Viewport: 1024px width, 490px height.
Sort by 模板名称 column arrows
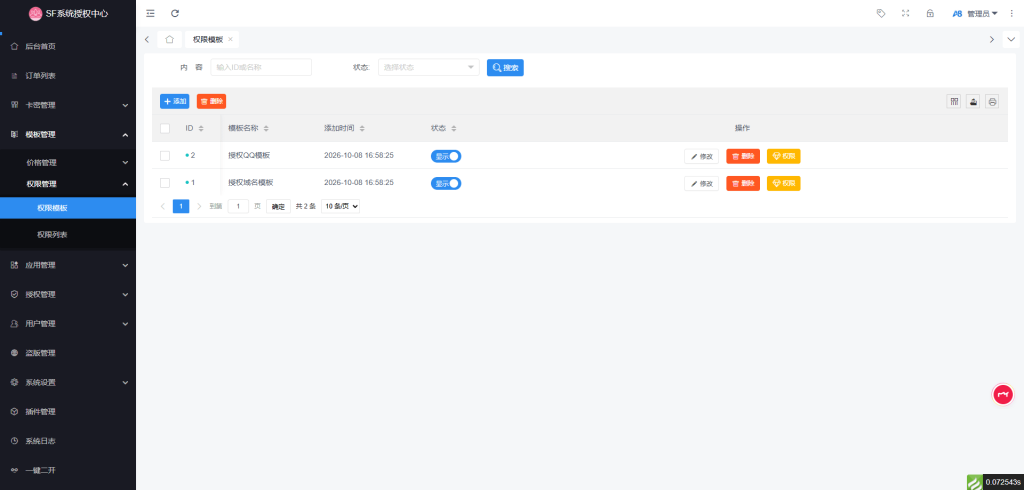[x=266, y=128]
